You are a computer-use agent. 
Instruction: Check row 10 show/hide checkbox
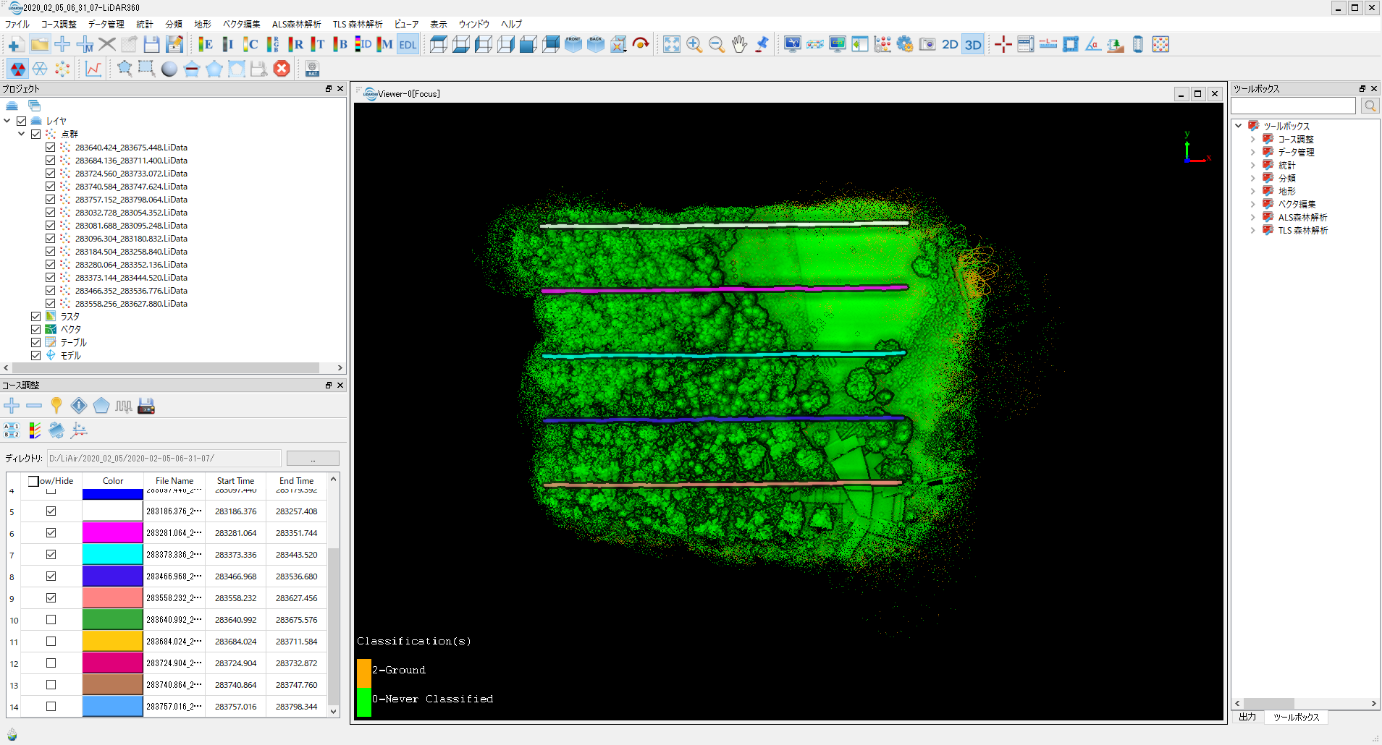tap(51, 620)
